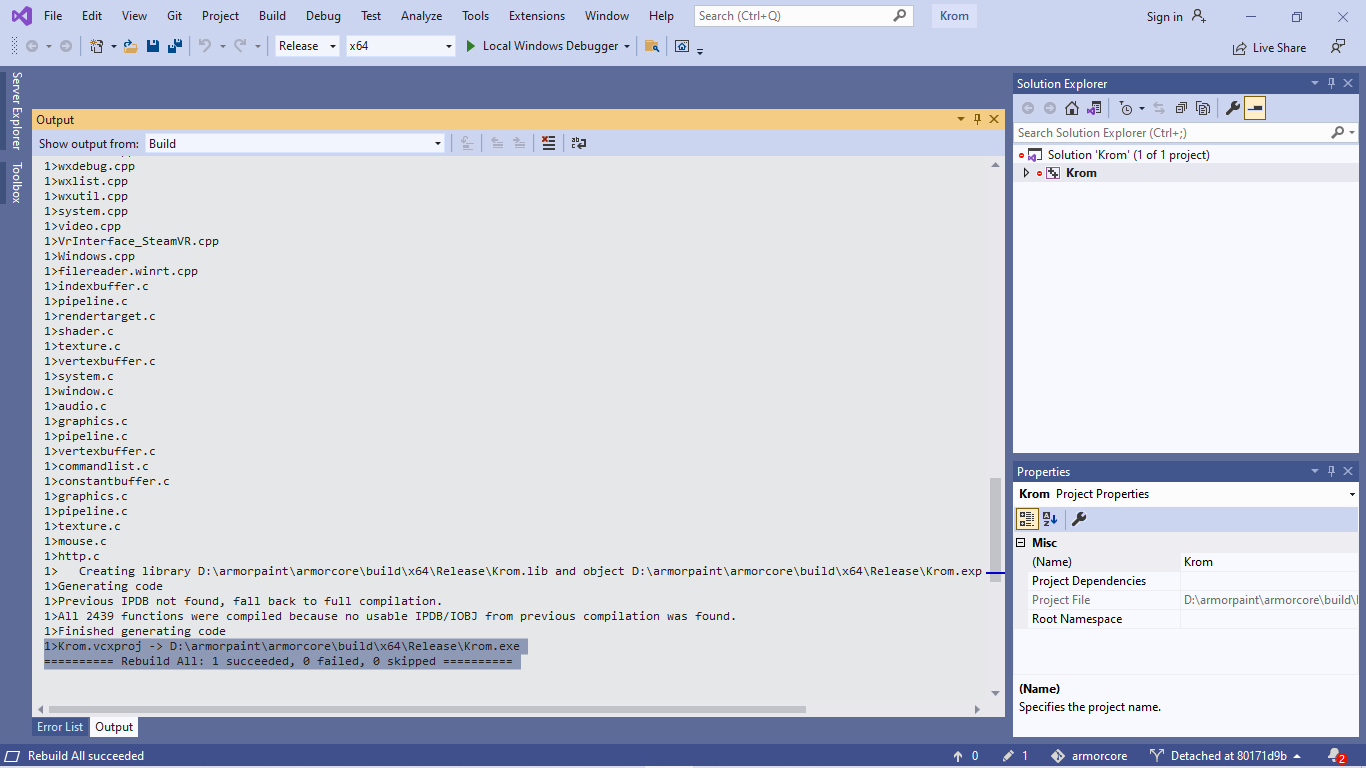Toggle Preview Selected Items in Solution Explorer
Image resolution: width=1366 pixels, height=768 pixels.
[x=1254, y=107]
